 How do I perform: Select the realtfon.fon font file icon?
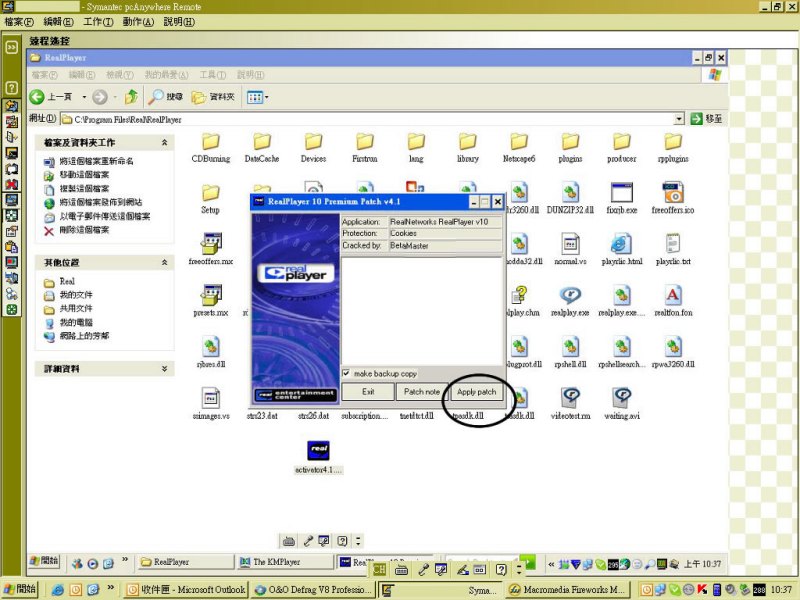click(673, 295)
